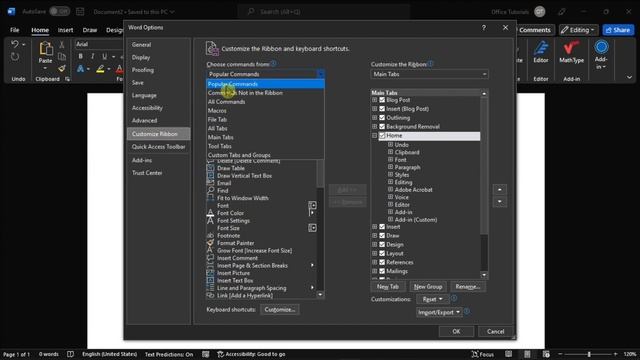This screenshot has width=640, height=360.
Task: Click the zoom slider handle
Action: click(x=589, y=354)
